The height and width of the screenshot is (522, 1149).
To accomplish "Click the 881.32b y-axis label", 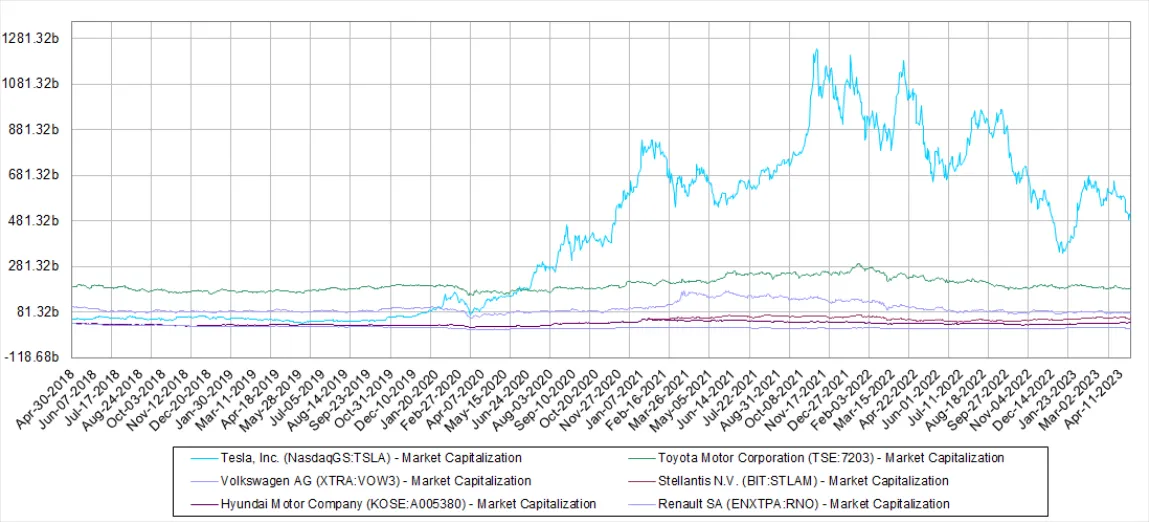I will [x=34, y=129].
